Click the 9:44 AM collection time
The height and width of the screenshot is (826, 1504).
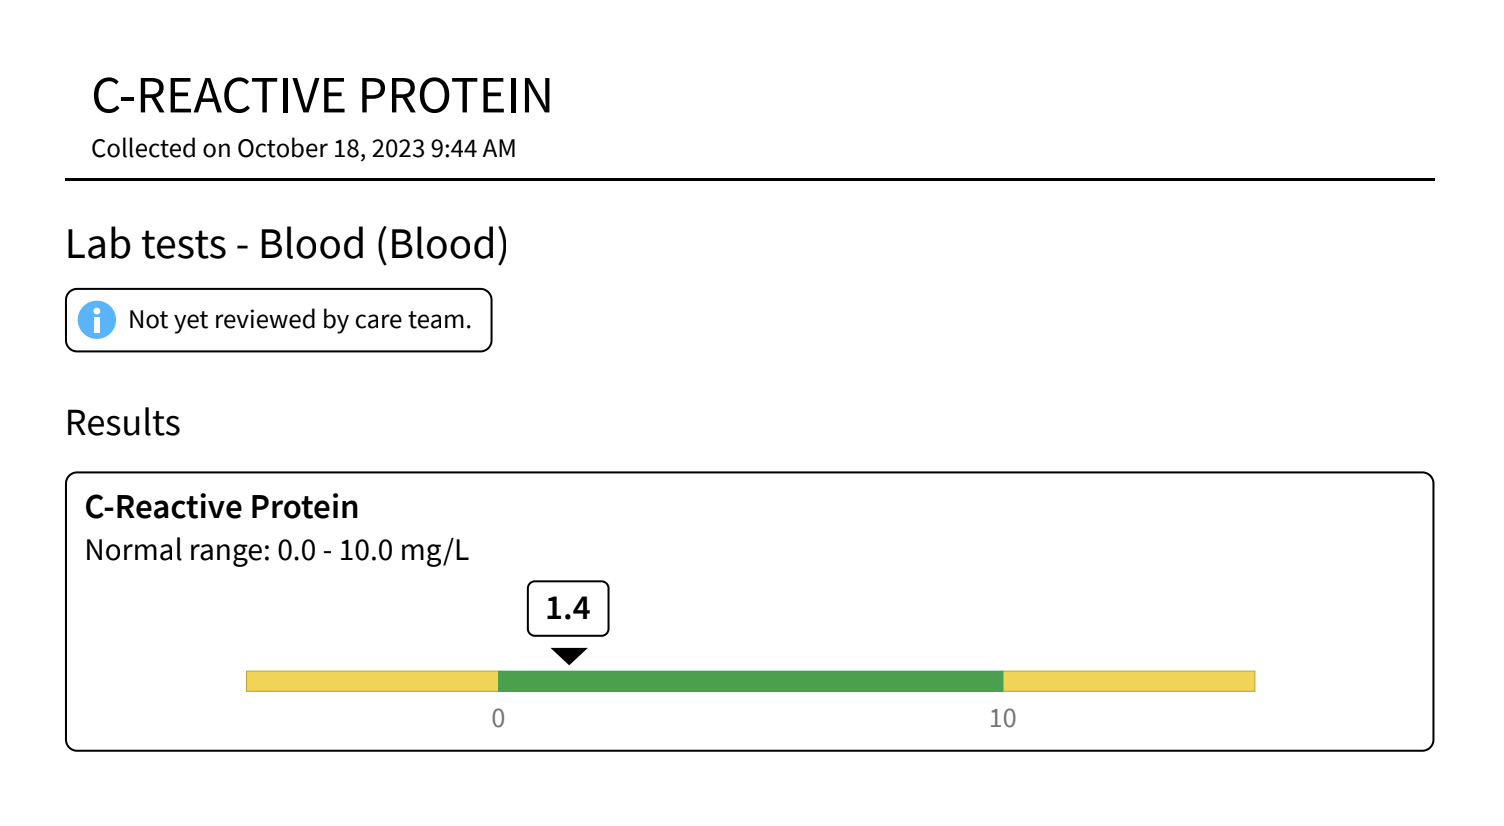pos(473,148)
